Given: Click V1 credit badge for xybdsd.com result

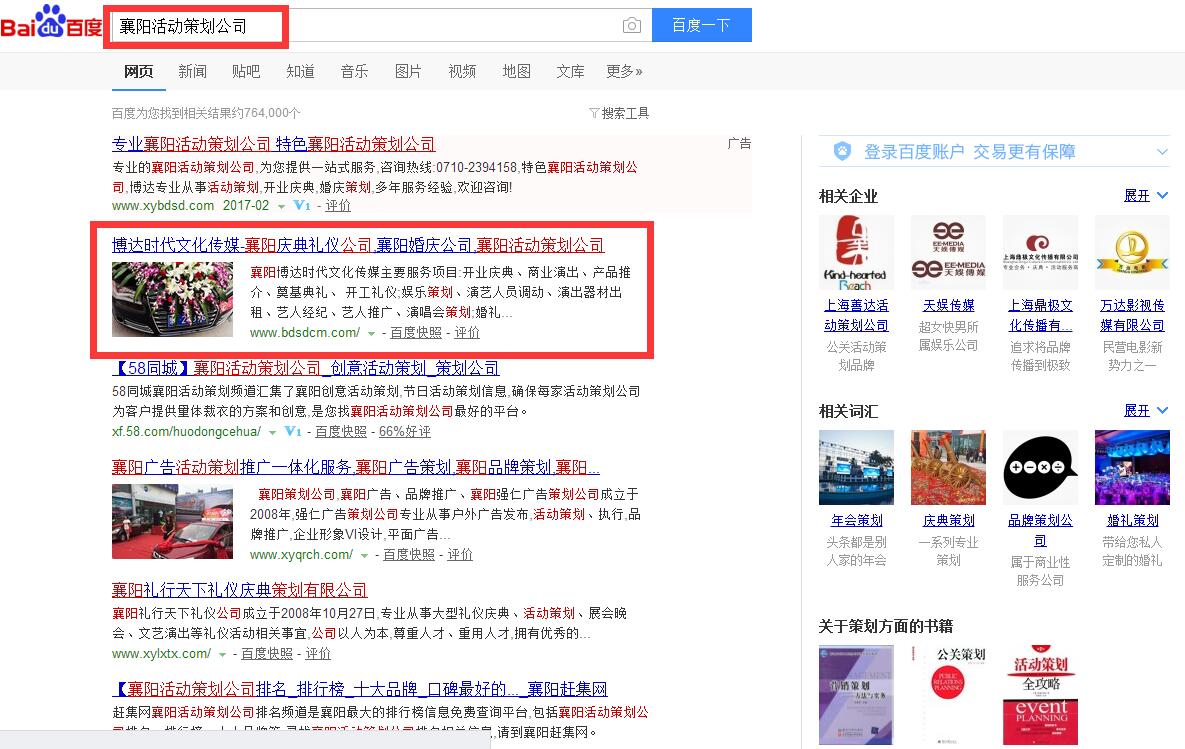Looking at the screenshot, I should pyautogui.click(x=302, y=206).
